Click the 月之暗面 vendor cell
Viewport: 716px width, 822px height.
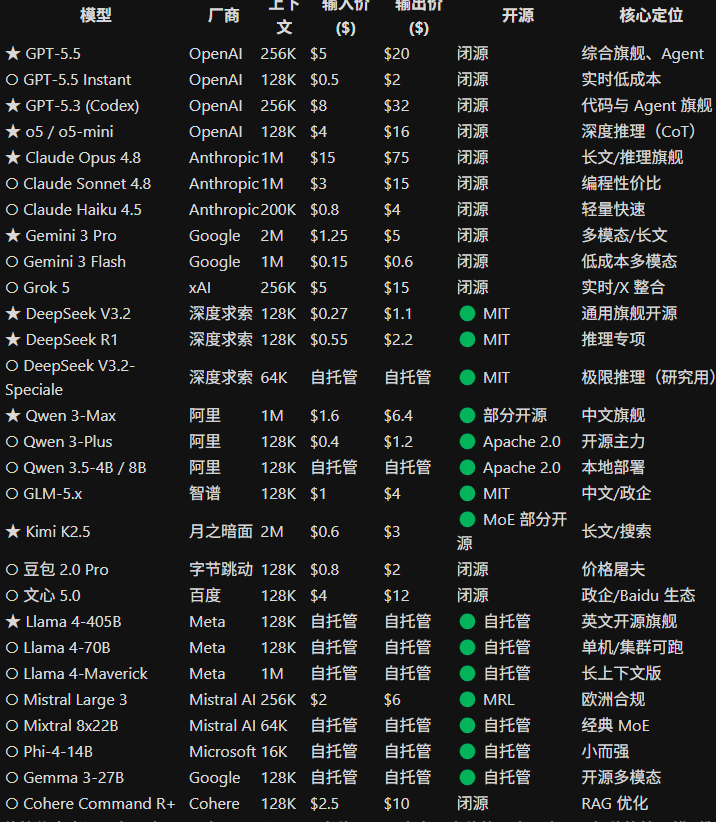pos(221,532)
